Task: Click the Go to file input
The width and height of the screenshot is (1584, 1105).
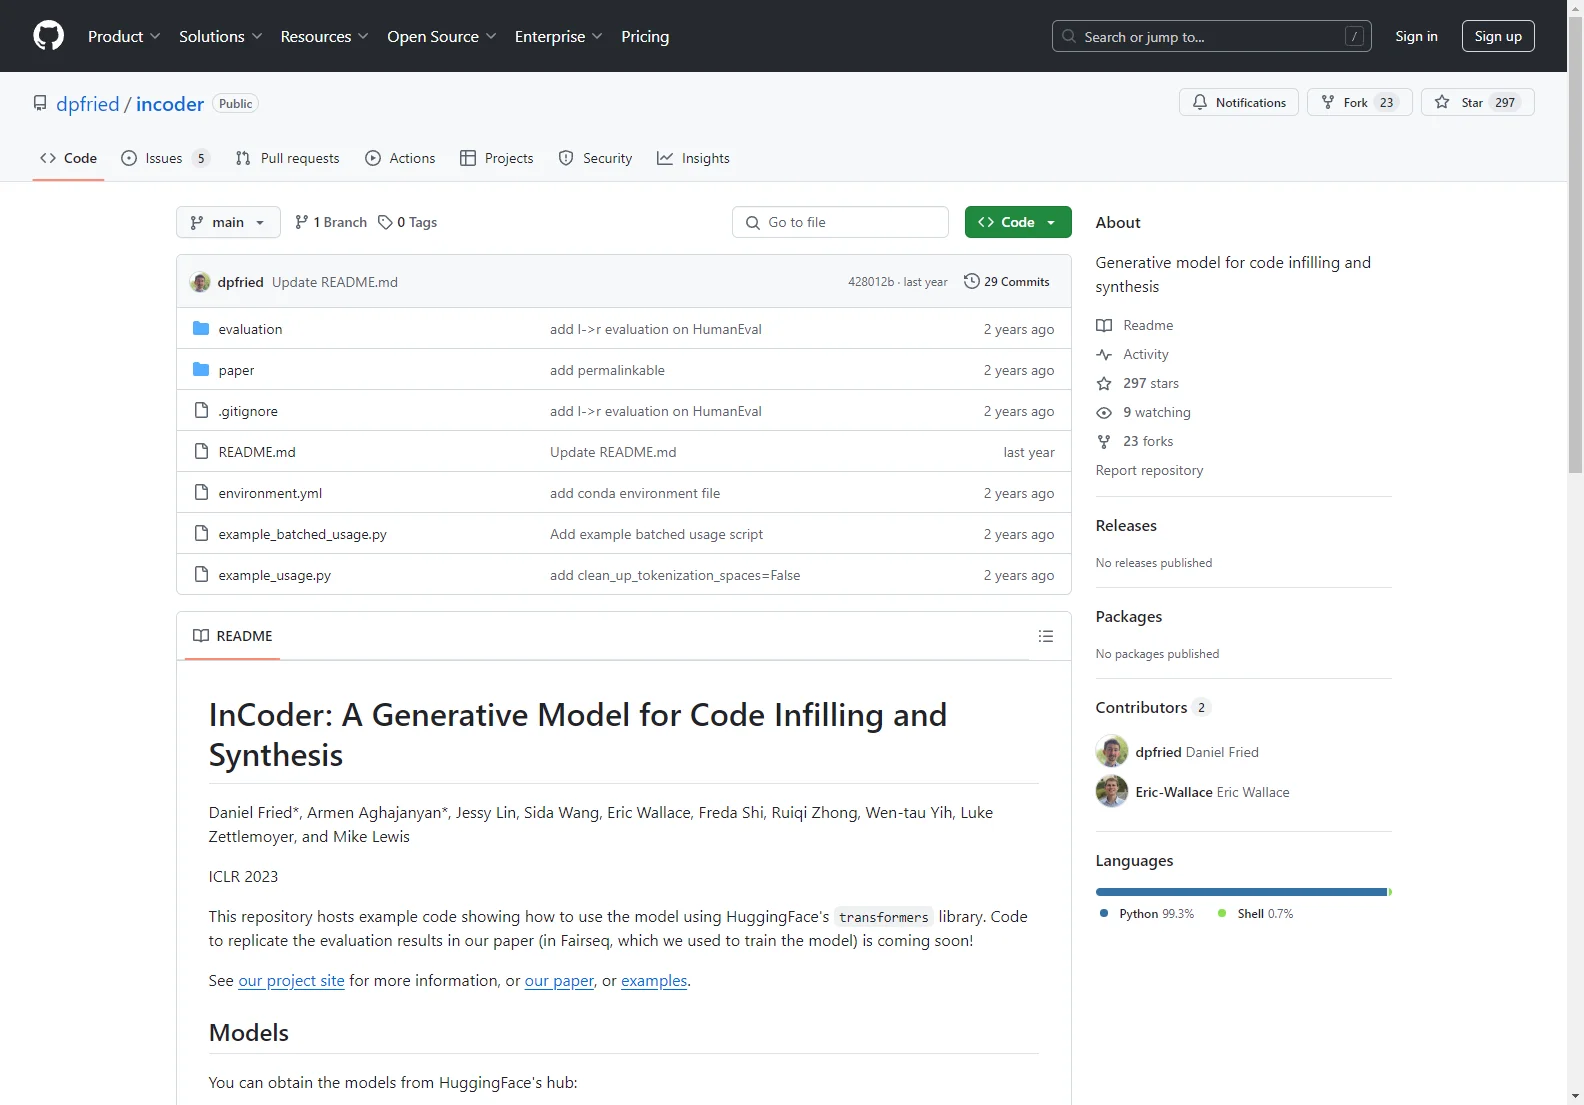Action: click(x=840, y=222)
